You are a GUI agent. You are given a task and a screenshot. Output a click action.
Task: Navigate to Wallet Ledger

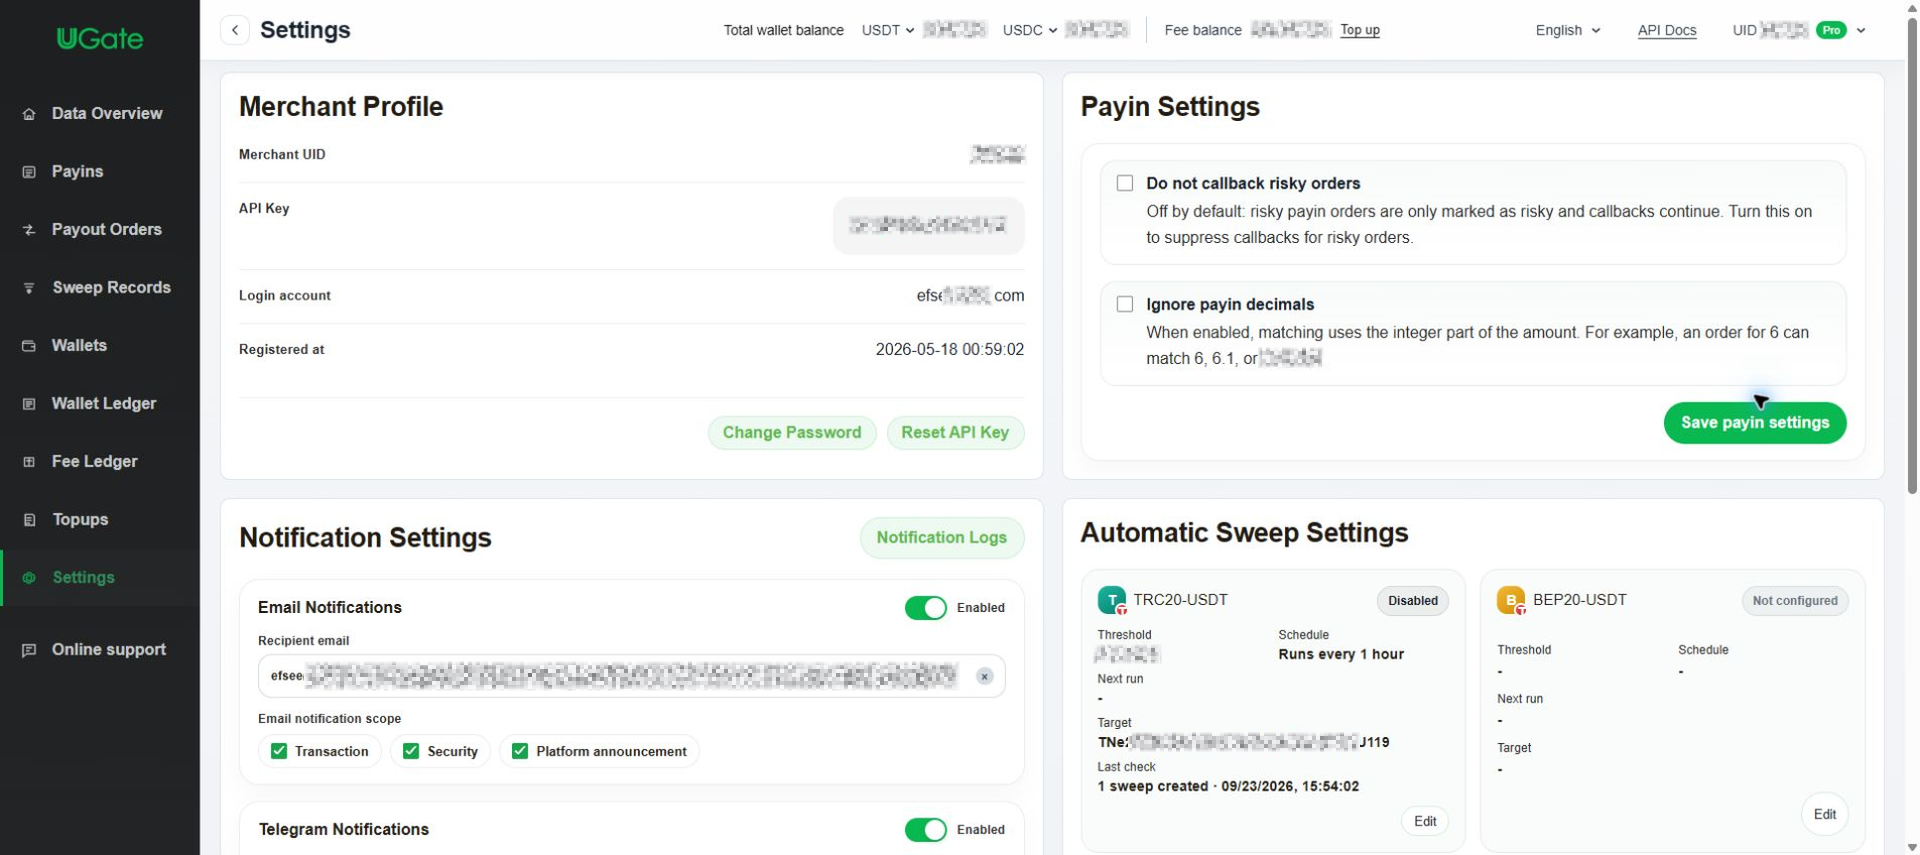pos(100,404)
